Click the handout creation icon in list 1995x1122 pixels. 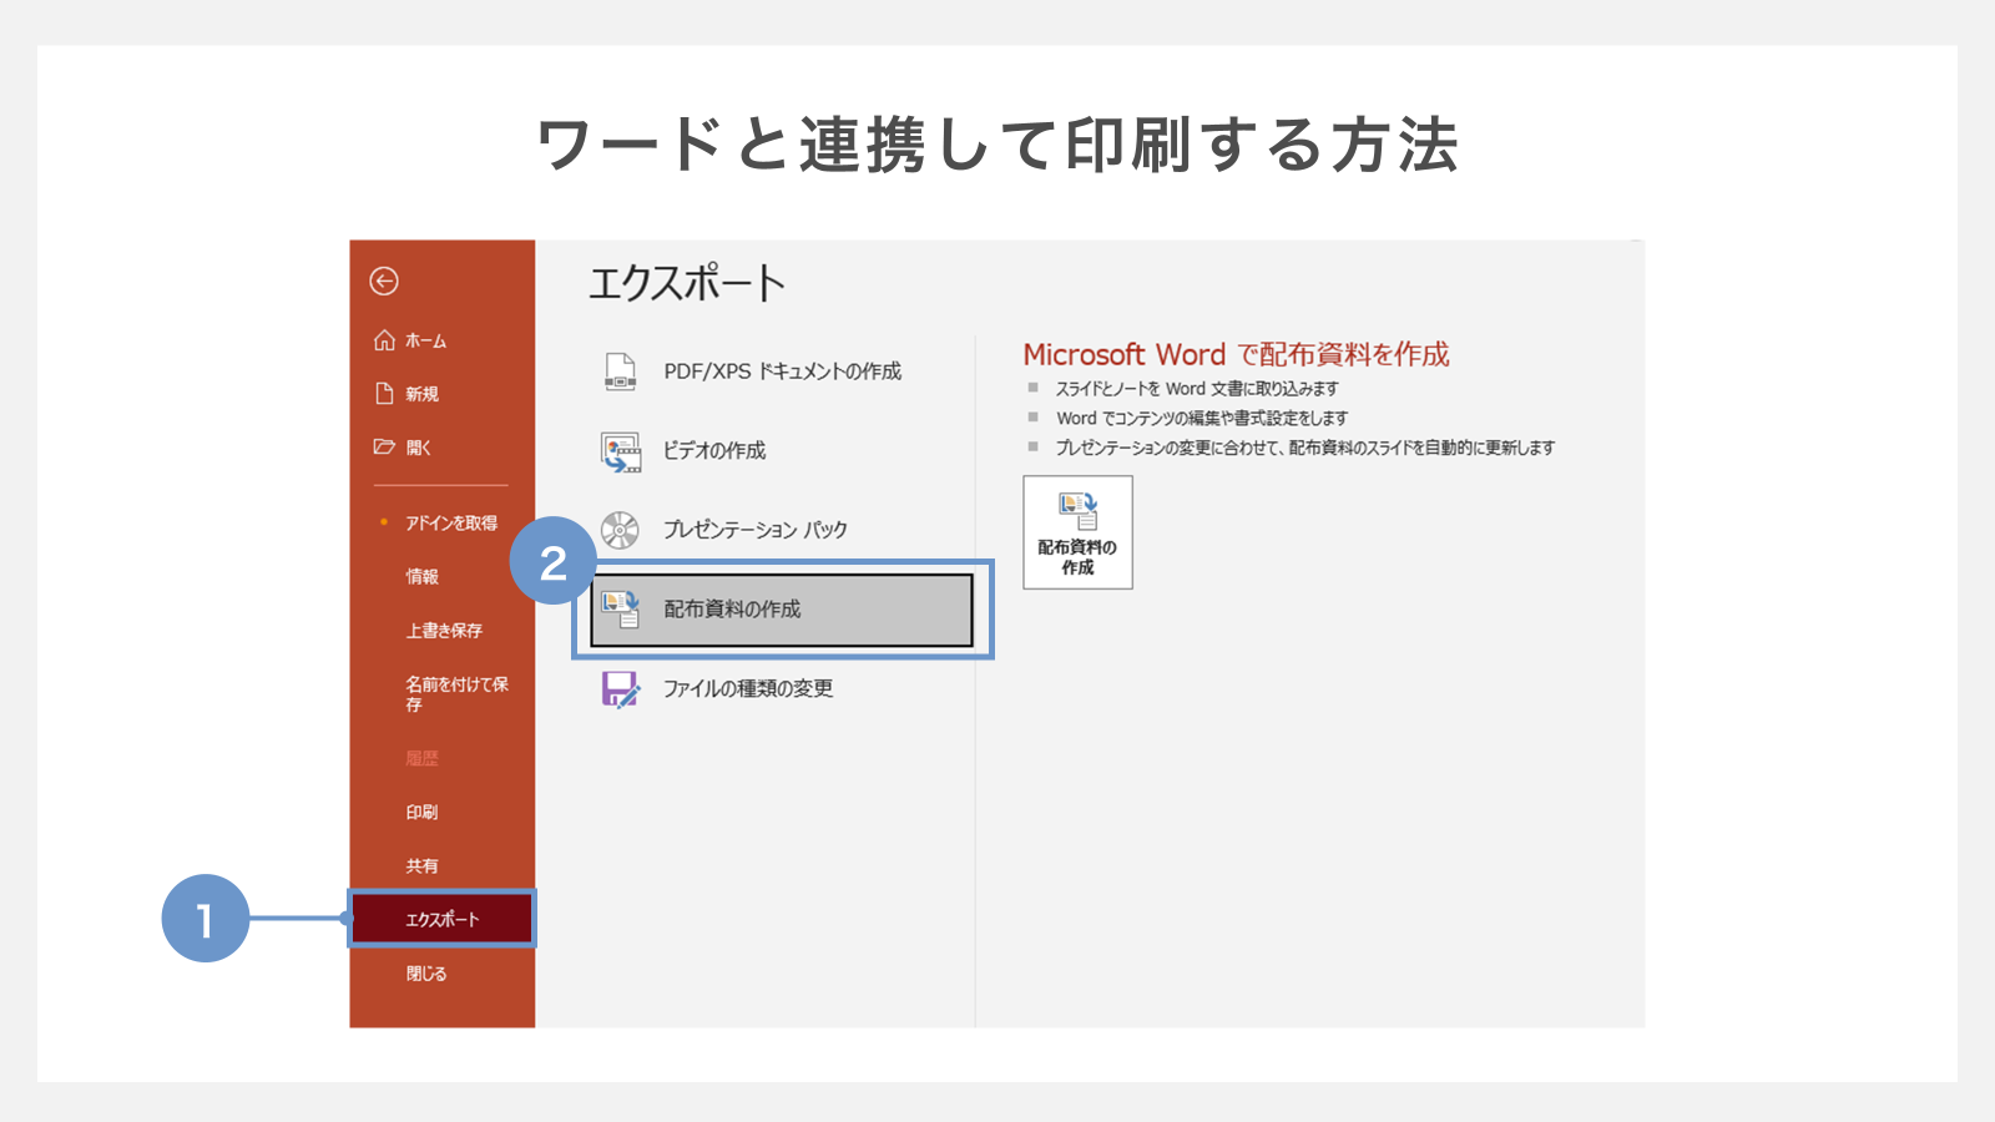point(620,609)
